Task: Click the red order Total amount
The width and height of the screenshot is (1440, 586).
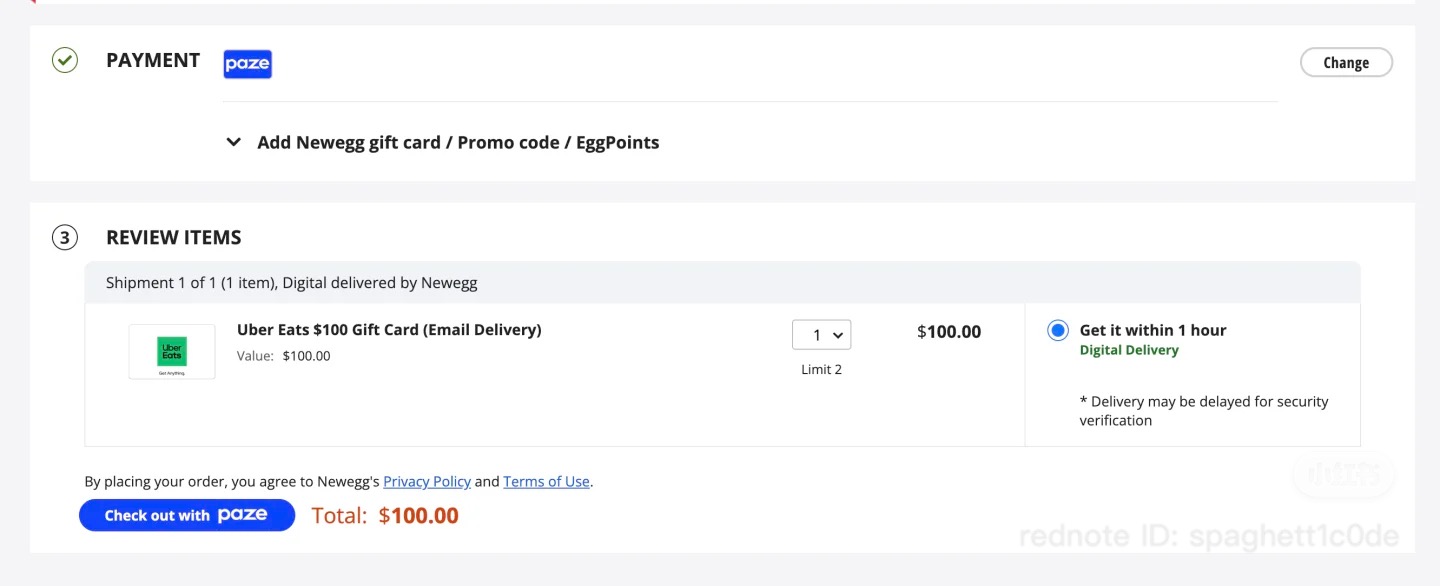Action: click(418, 516)
